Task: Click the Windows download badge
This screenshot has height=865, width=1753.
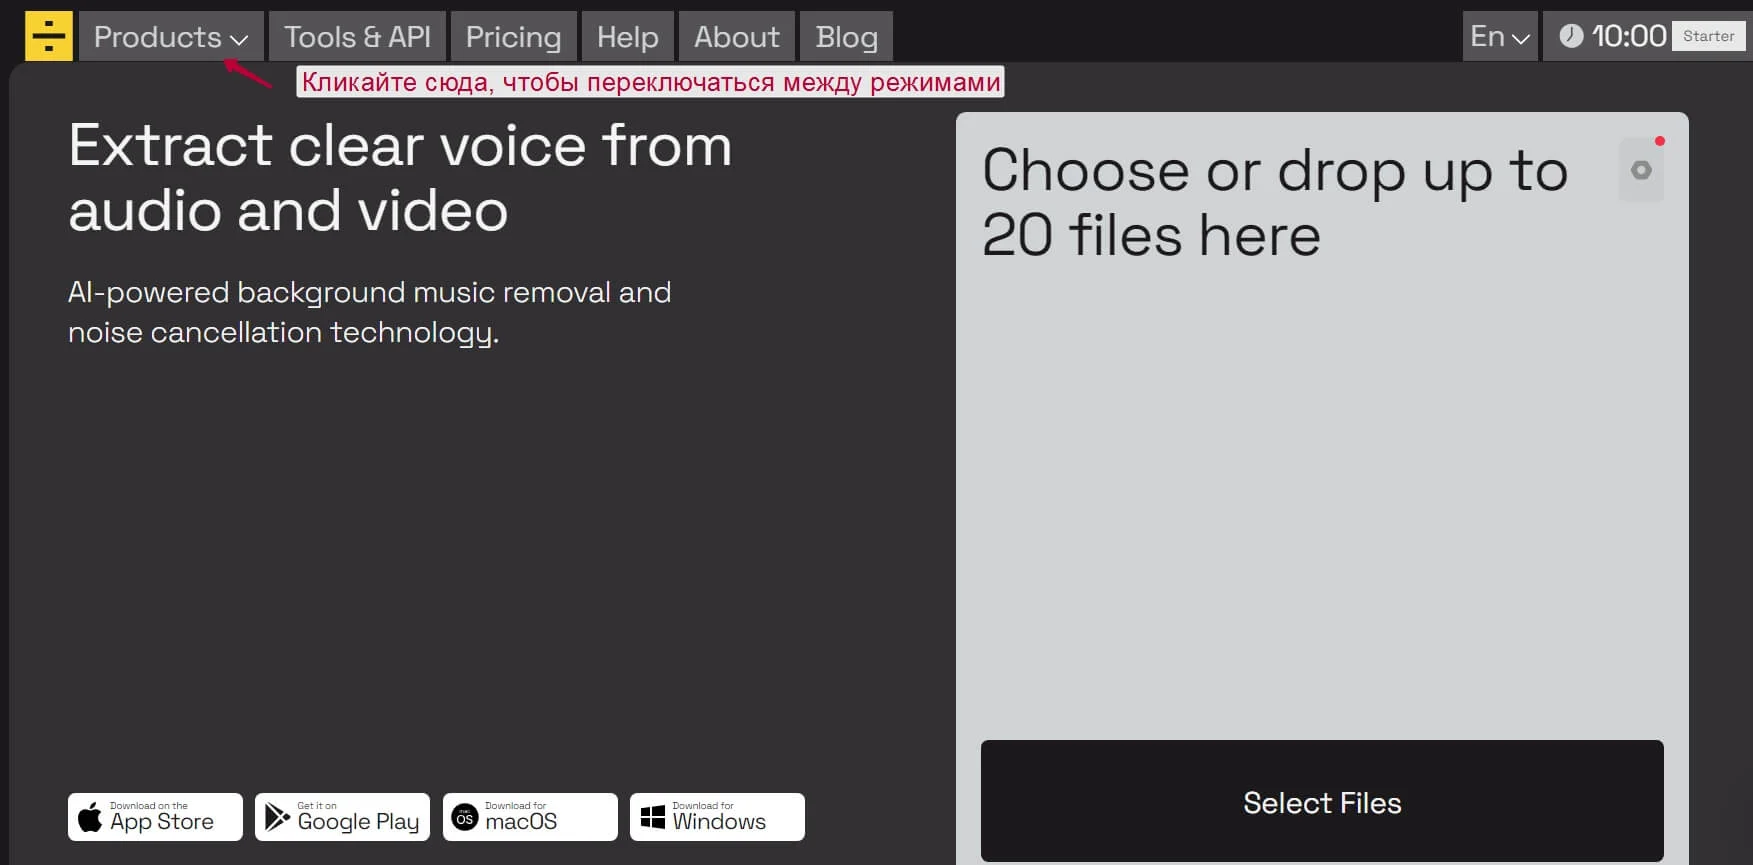Action: (x=717, y=817)
